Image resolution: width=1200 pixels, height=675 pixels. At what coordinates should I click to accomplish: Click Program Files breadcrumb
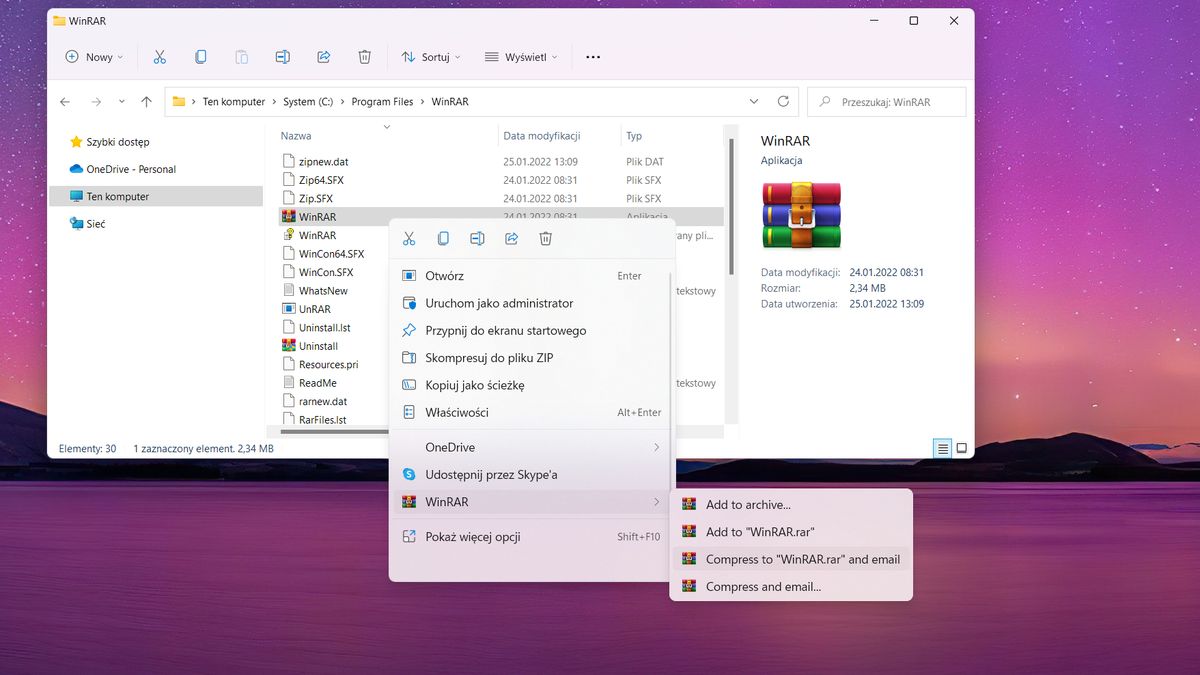point(383,102)
